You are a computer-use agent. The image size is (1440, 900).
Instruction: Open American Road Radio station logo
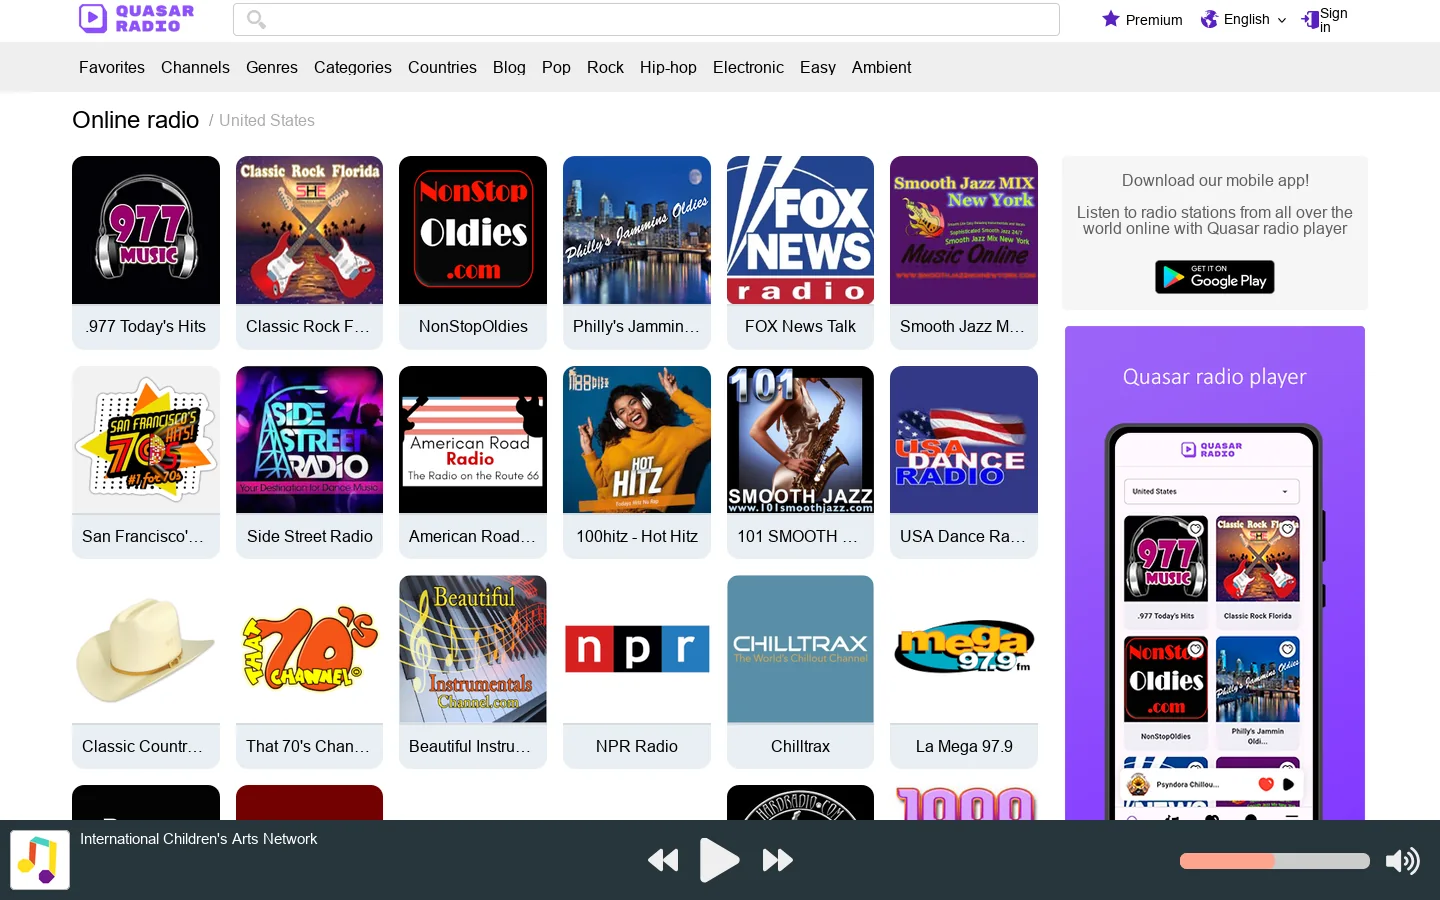473,440
